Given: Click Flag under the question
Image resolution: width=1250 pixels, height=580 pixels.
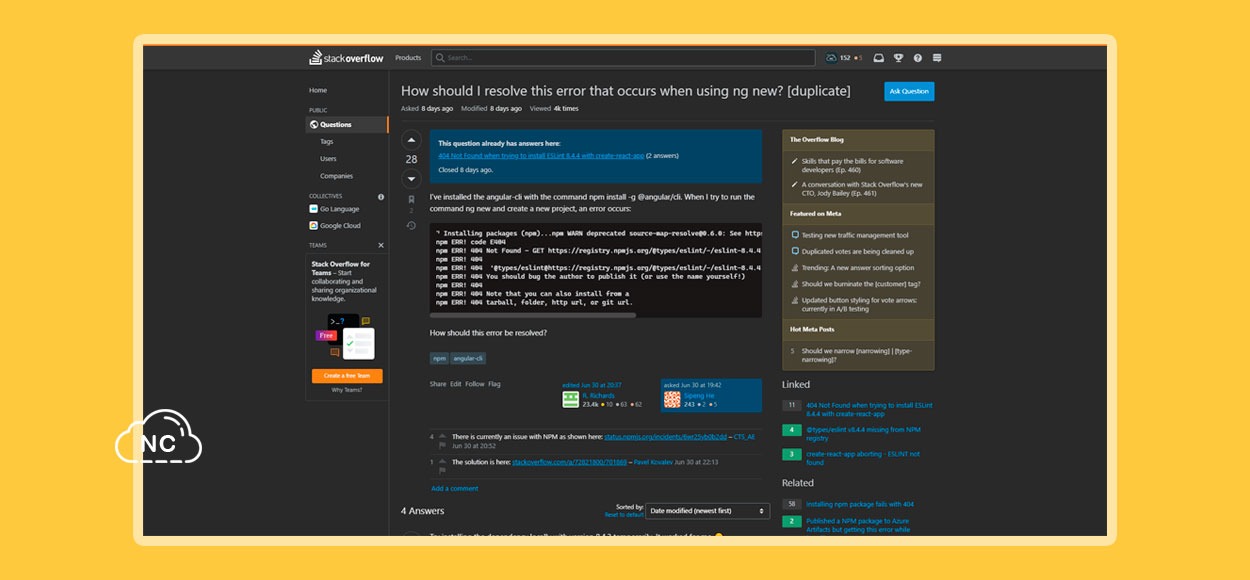Looking at the screenshot, I should click(494, 384).
